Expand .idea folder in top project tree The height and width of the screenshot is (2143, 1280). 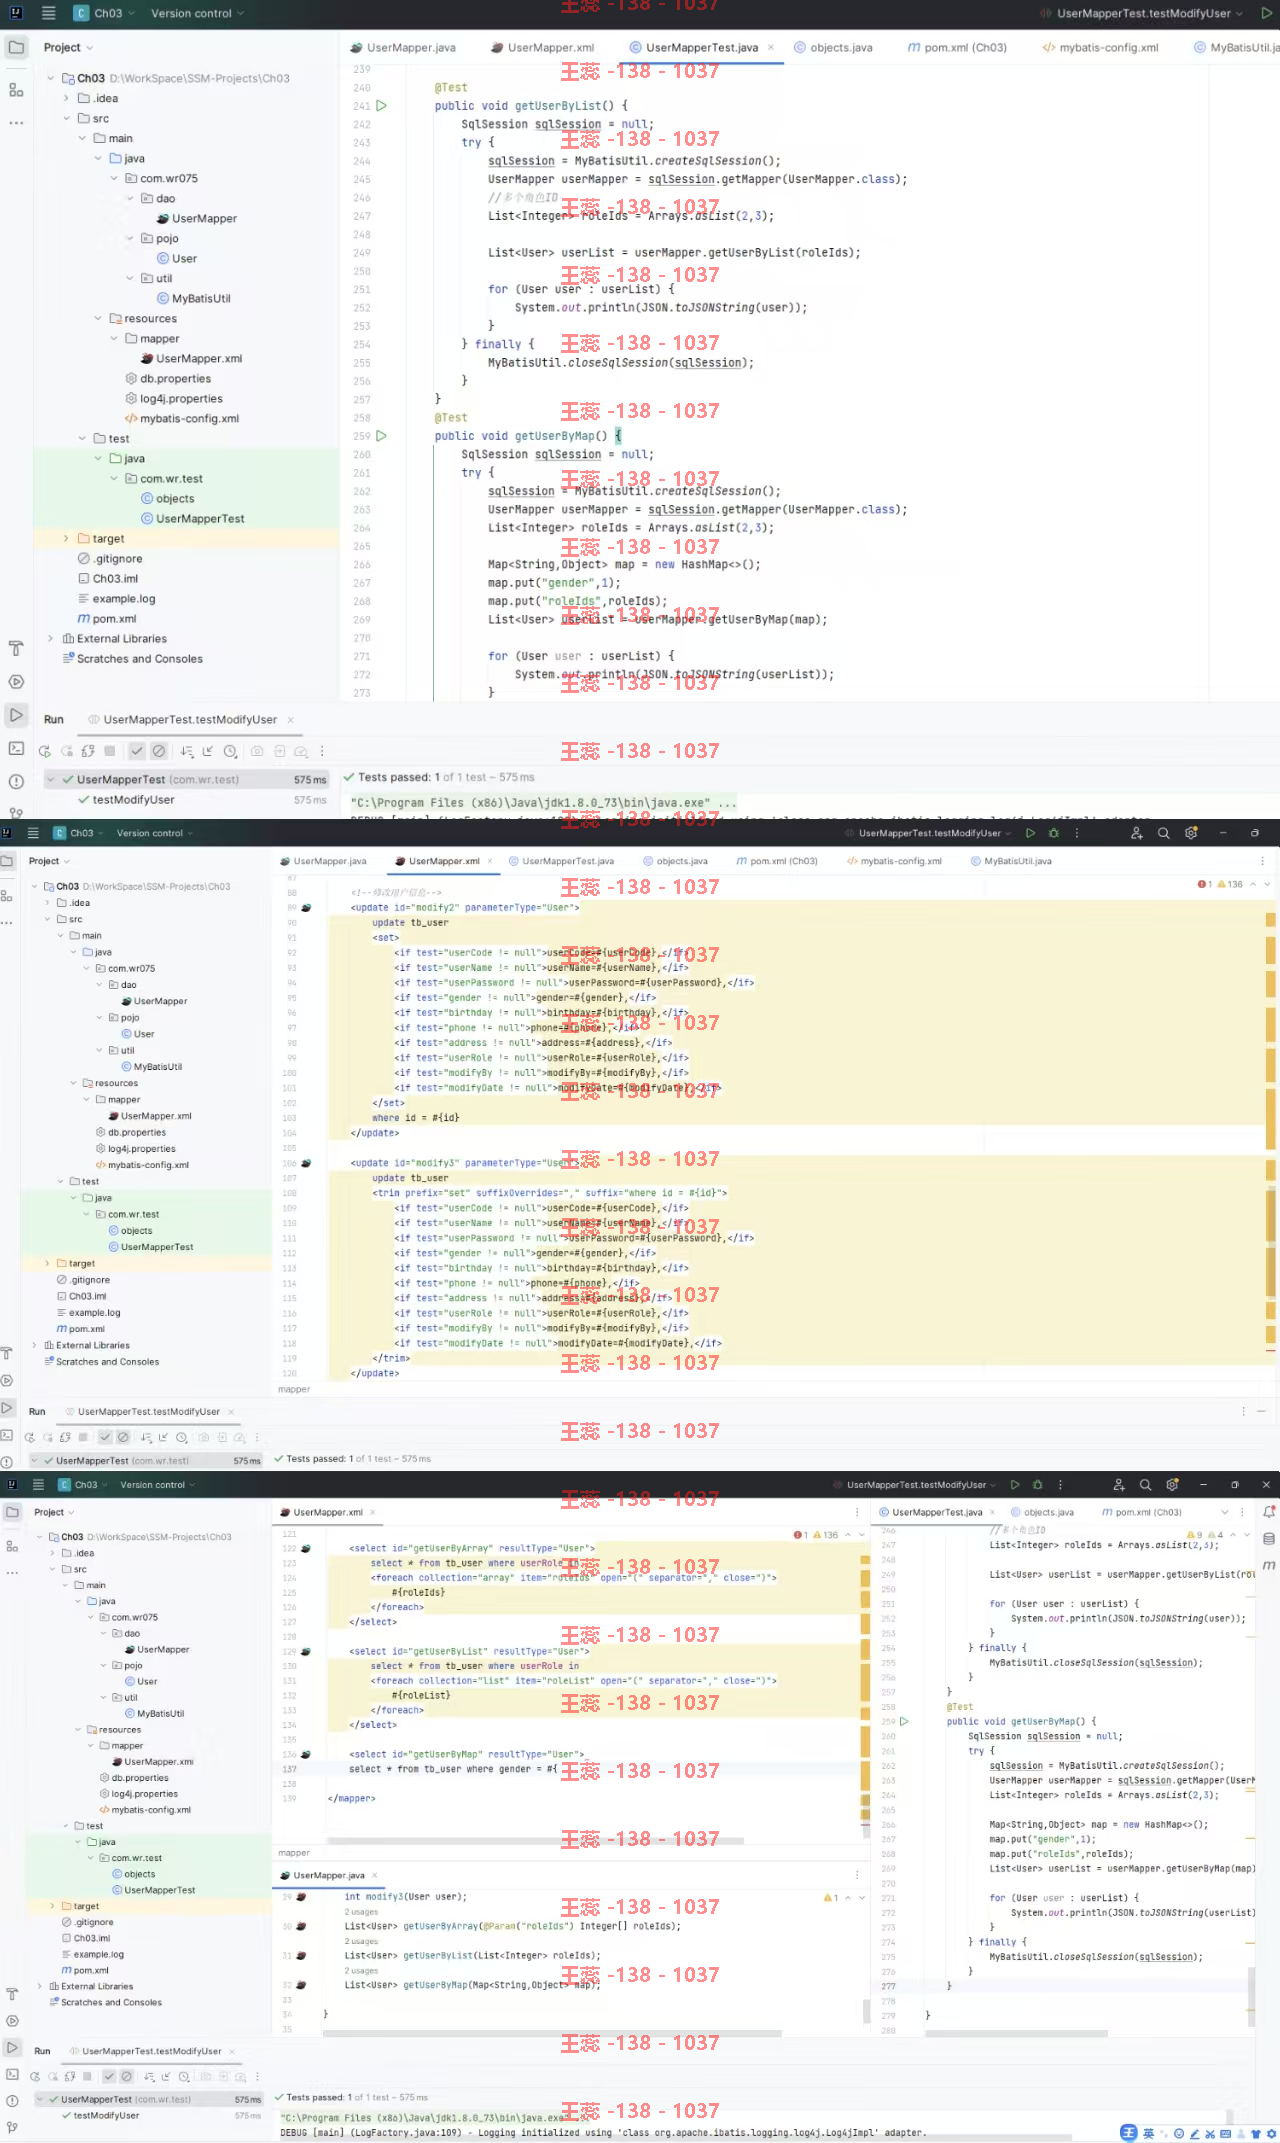[x=67, y=98]
